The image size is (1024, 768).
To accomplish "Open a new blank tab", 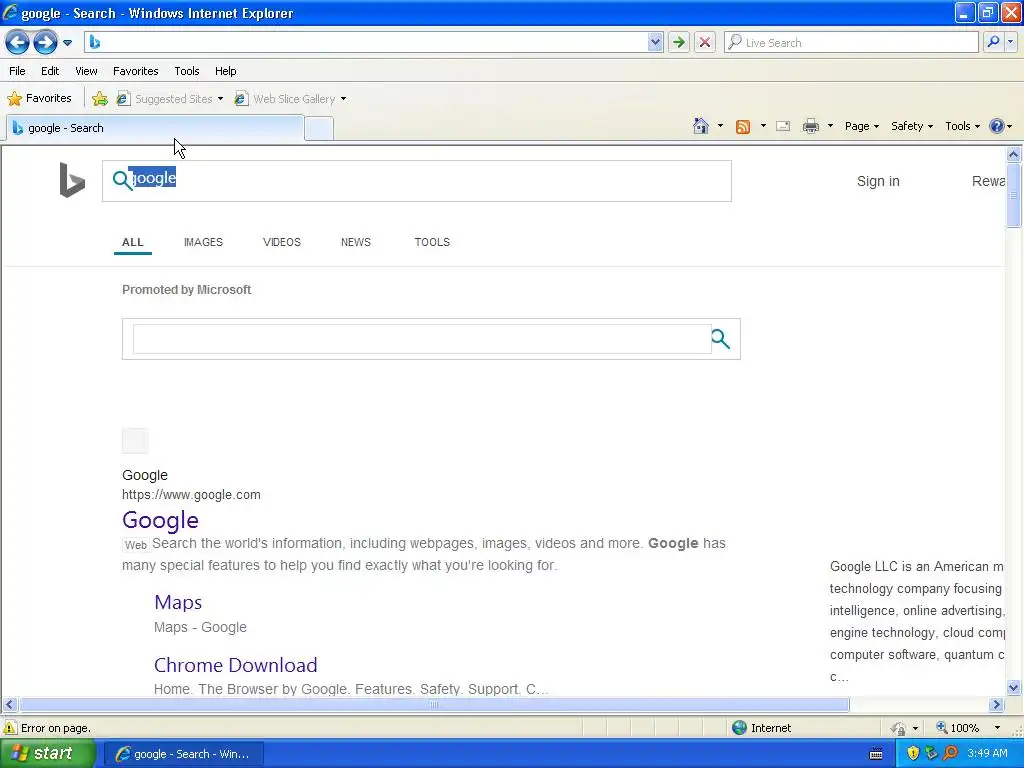I will click(x=319, y=129).
